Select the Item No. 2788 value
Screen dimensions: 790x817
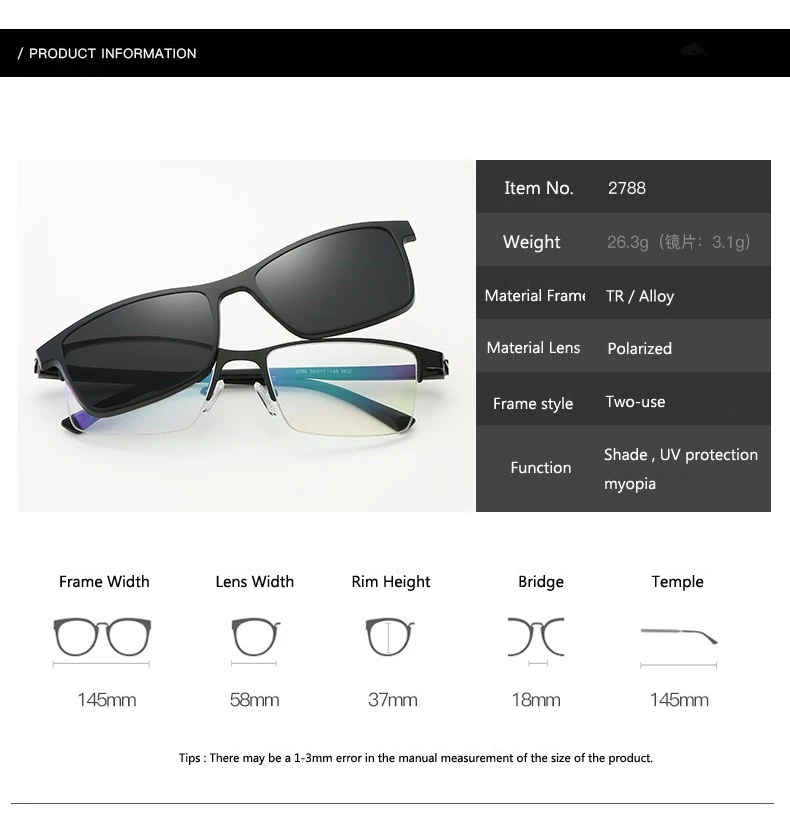[626, 188]
